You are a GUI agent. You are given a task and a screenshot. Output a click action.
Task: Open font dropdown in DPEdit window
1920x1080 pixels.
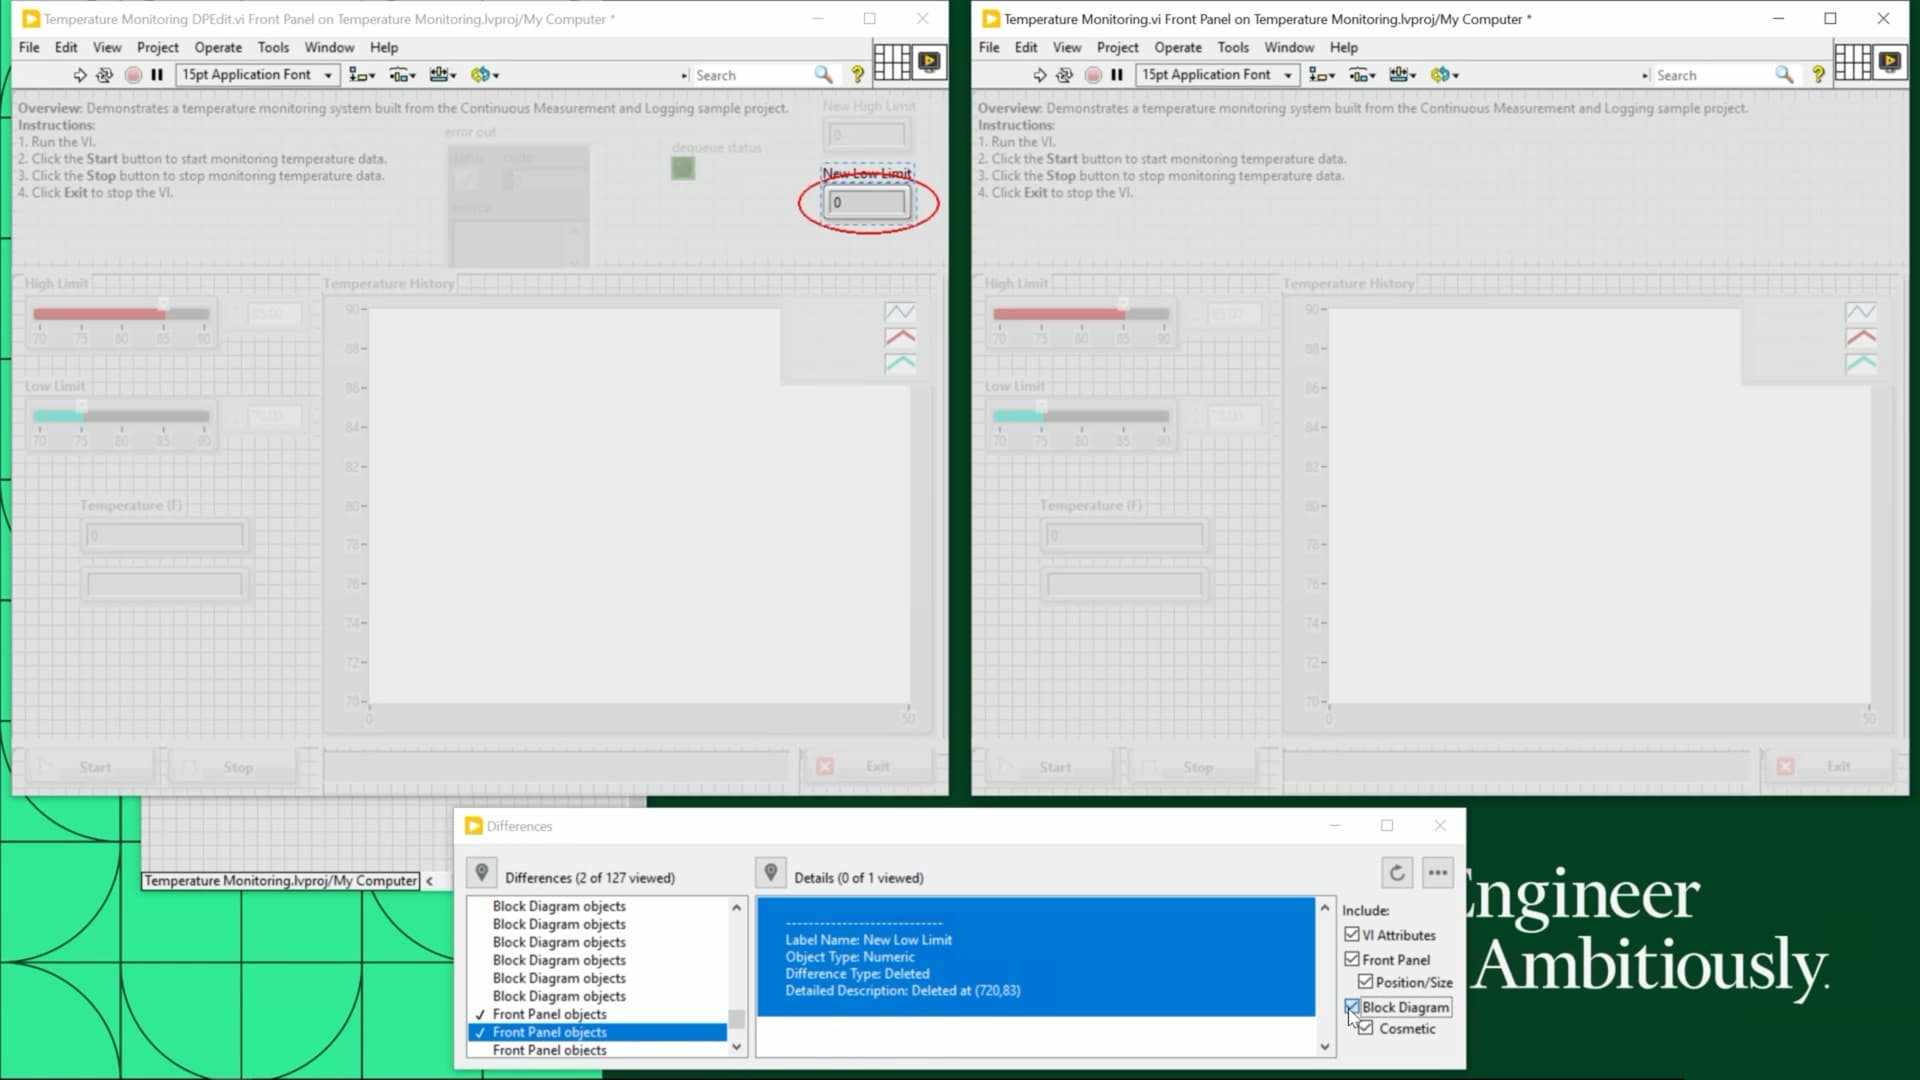[258, 75]
